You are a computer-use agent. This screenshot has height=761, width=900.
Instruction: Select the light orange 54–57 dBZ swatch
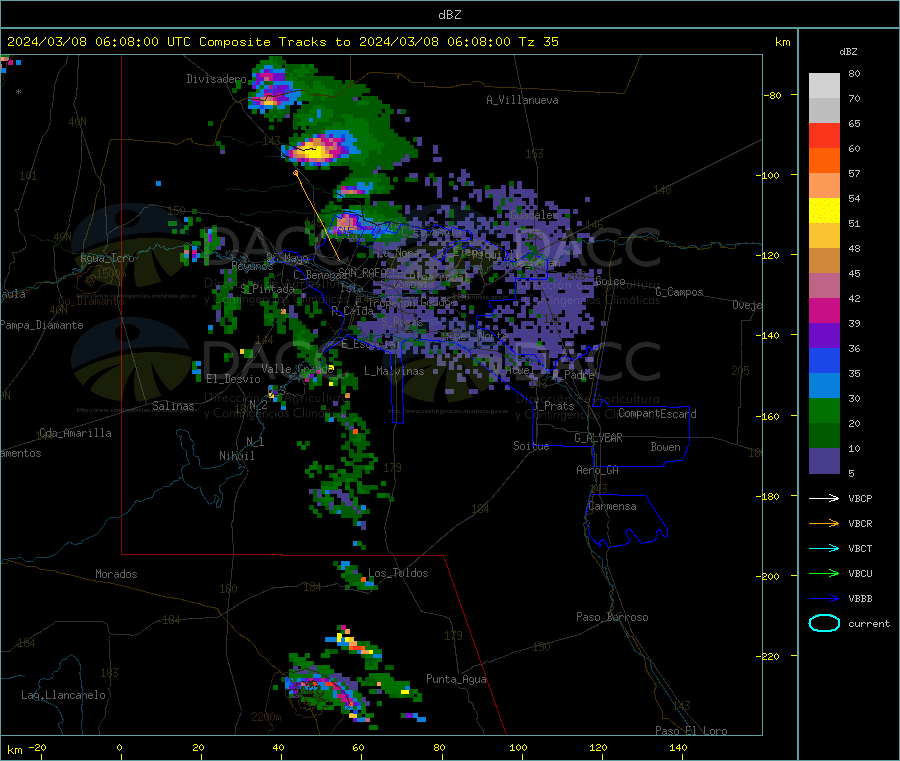tap(824, 185)
